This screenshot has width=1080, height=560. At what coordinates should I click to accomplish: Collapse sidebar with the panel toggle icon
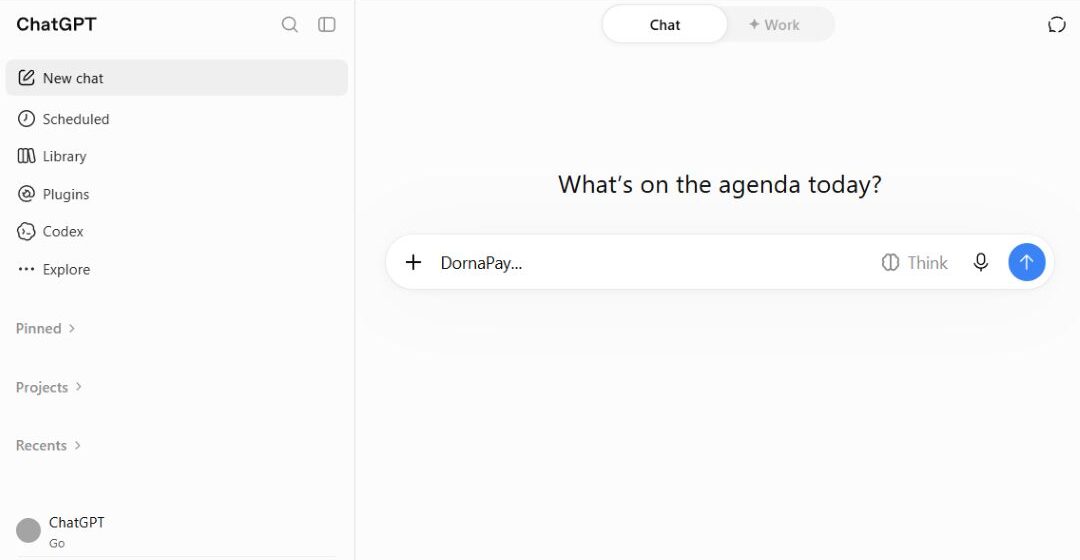click(x=326, y=25)
